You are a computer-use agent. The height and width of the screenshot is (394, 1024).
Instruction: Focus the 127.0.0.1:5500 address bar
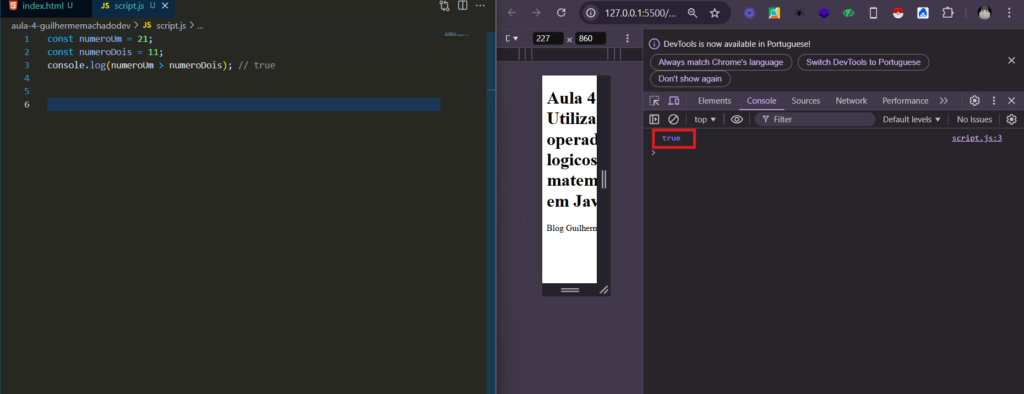pyautogui.click(x=641, y=12)
